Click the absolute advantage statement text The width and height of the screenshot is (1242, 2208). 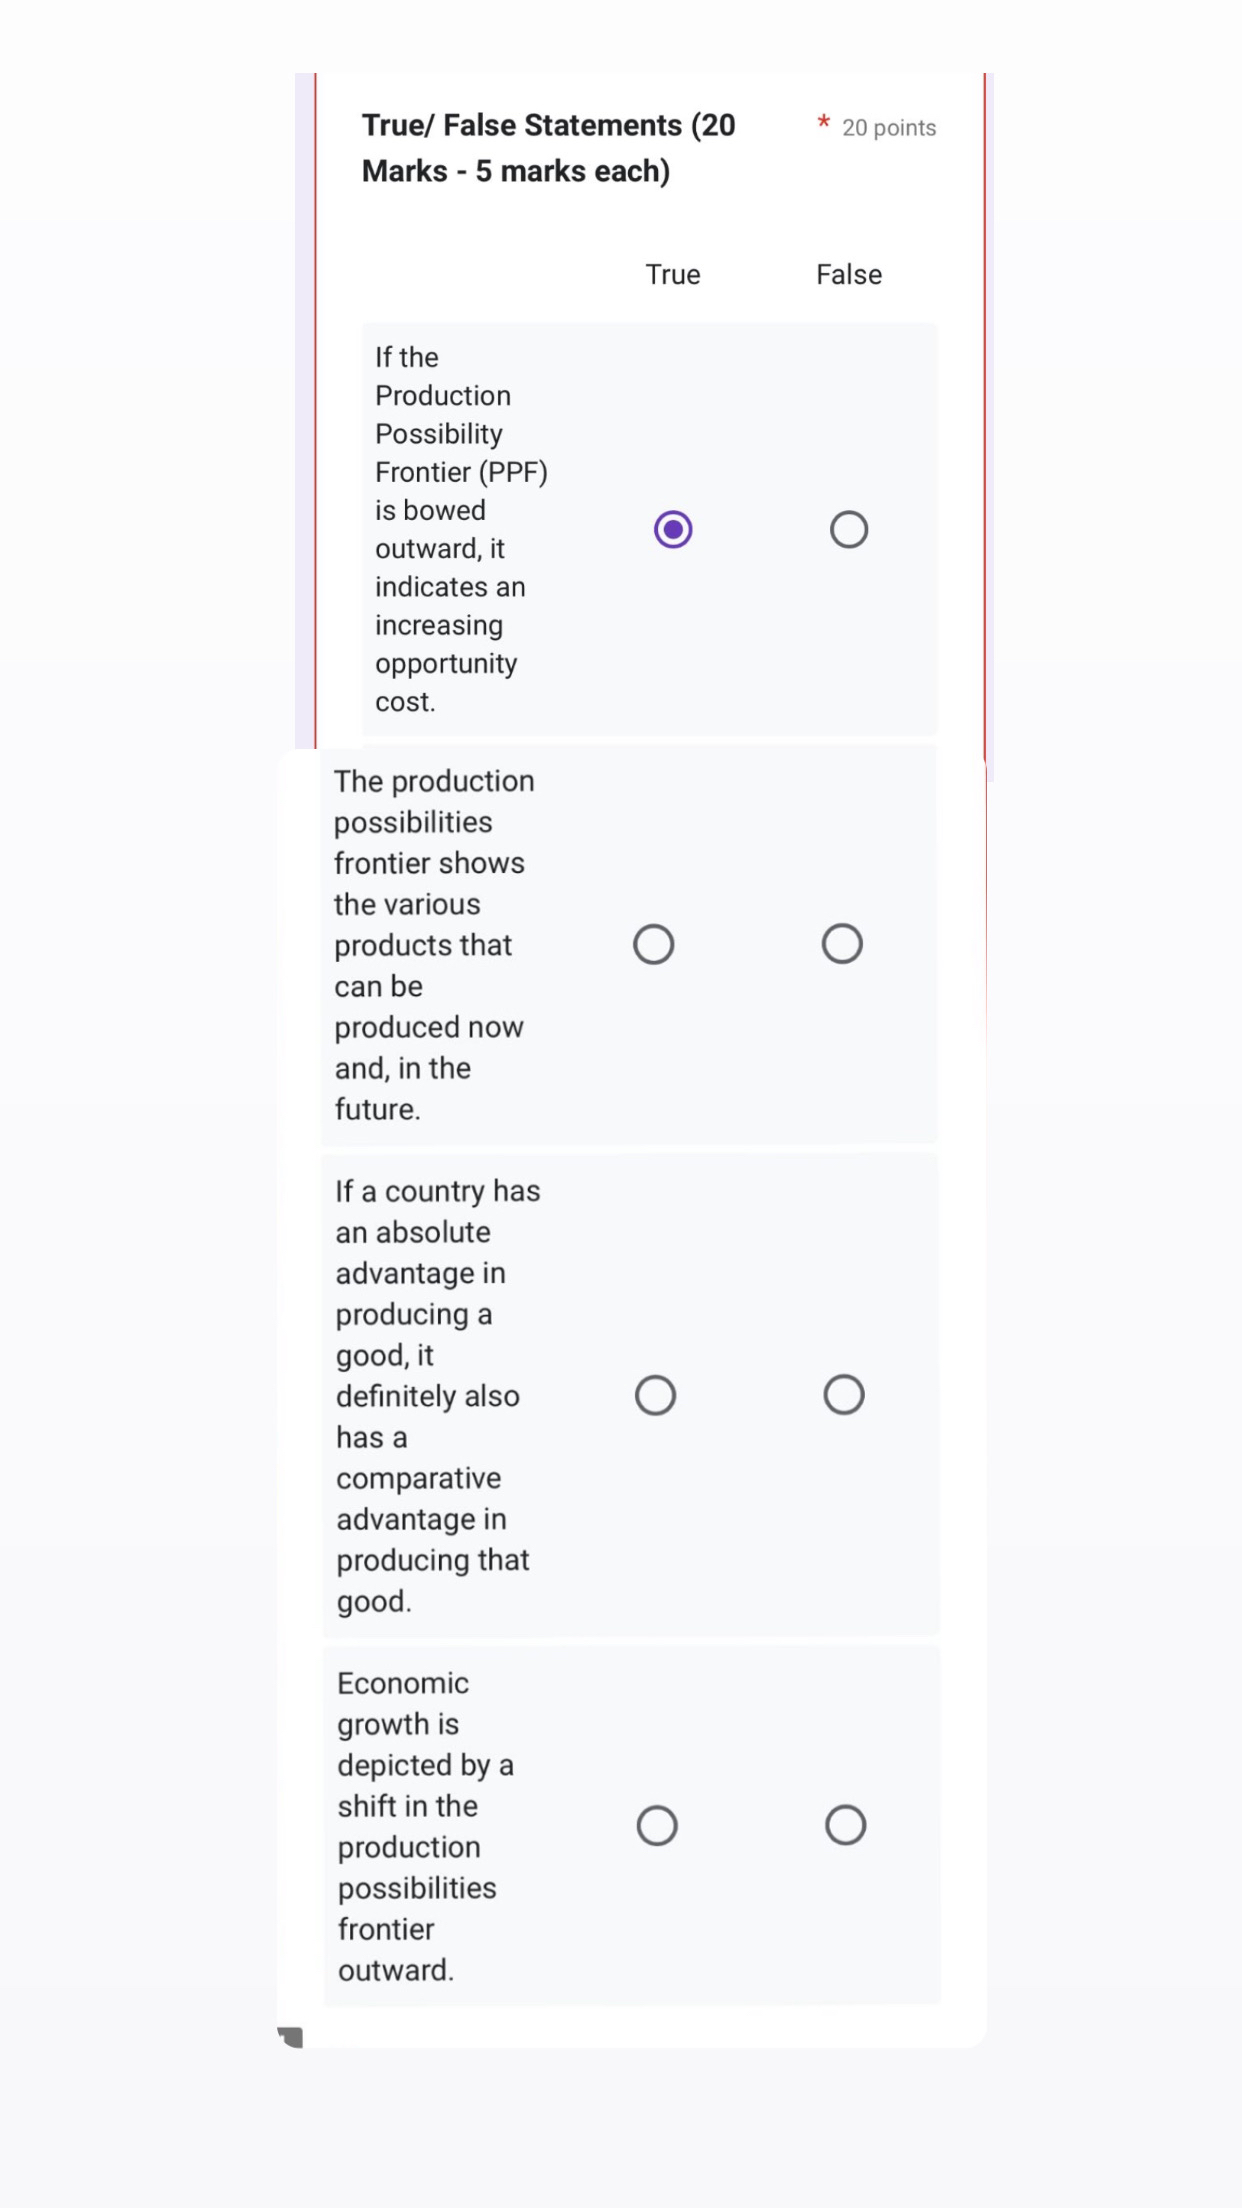click(437, 1394)
